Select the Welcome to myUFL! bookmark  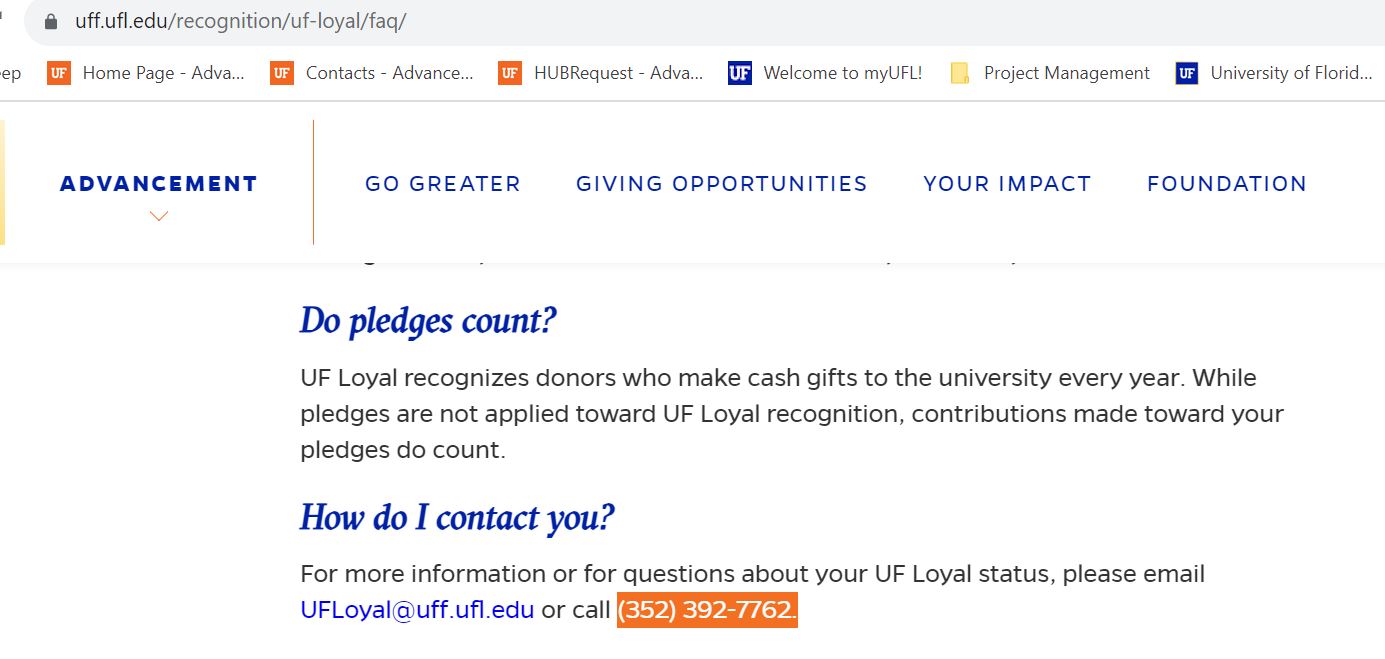coord(825,73)
